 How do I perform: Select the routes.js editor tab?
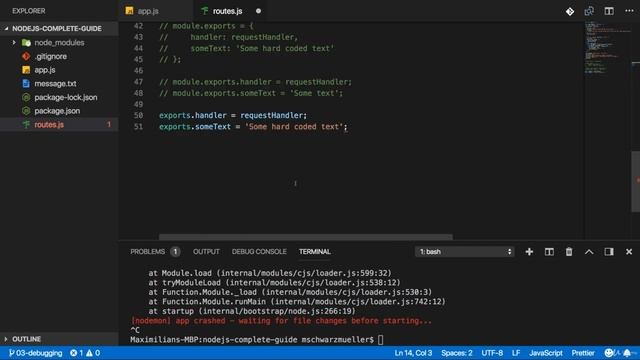pyautogui.click(x=227, y=11)
